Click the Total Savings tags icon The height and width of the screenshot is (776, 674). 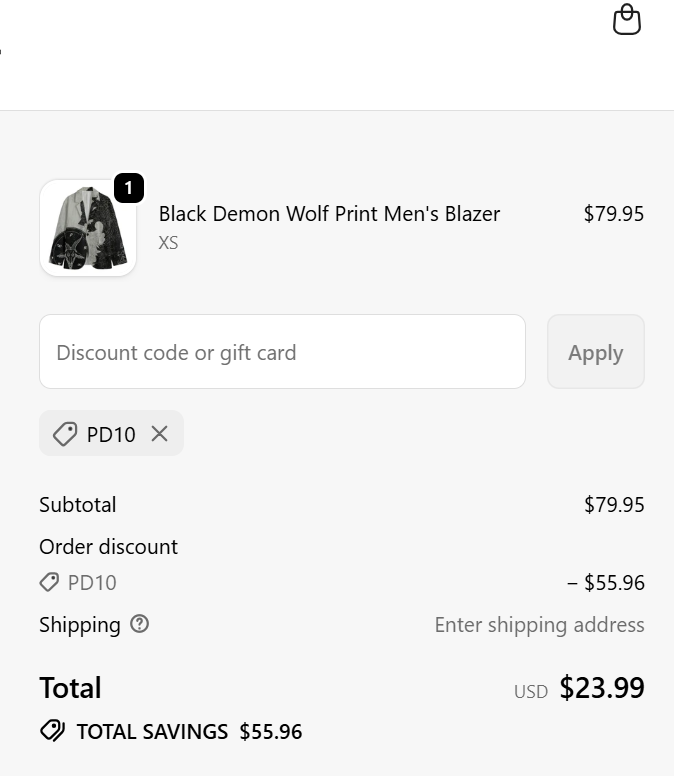(x=52, y=731)
